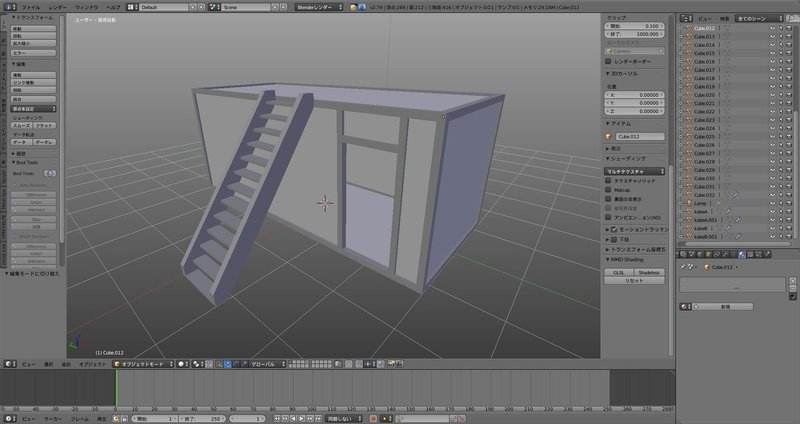The image size is (800, 424).
Task: Select the rotate manipulator icon
Action: pos(237,364)
